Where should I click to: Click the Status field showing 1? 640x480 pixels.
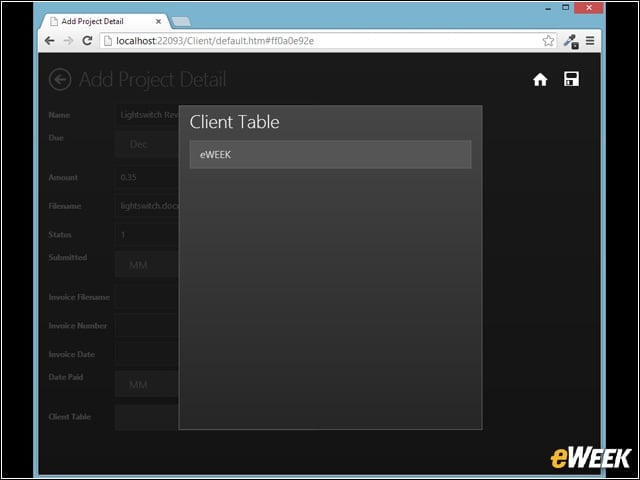[147, 235]
